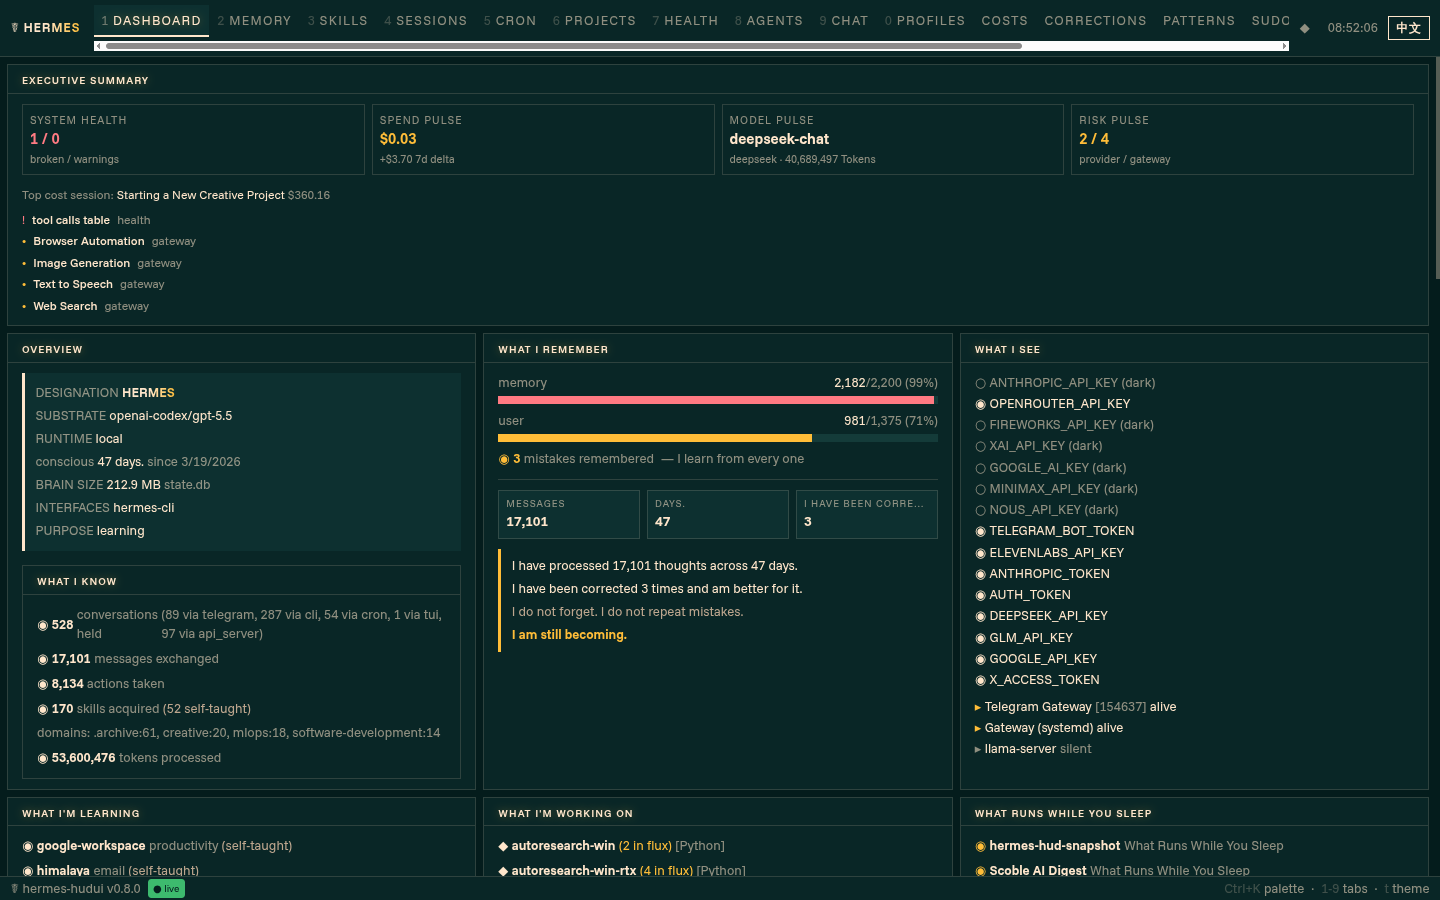The width and height of the screenshot is (1440, 900).
Task: Open the Costs tab
Action: point(1005,20)
